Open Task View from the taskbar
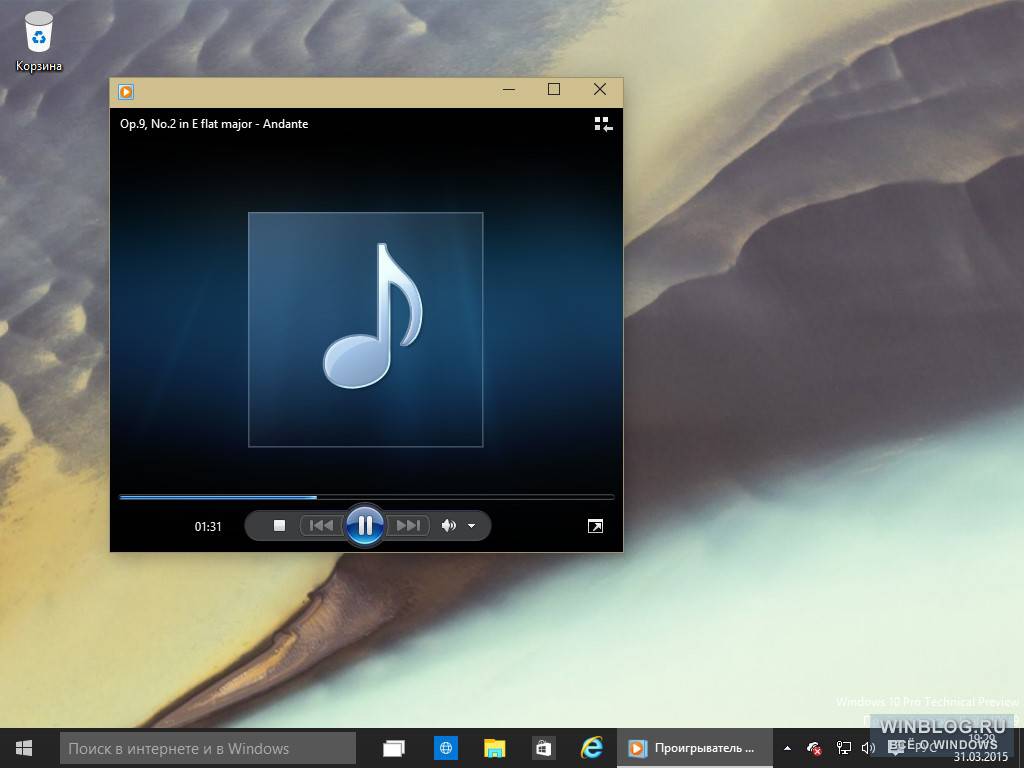 click(x=394, y=748)
